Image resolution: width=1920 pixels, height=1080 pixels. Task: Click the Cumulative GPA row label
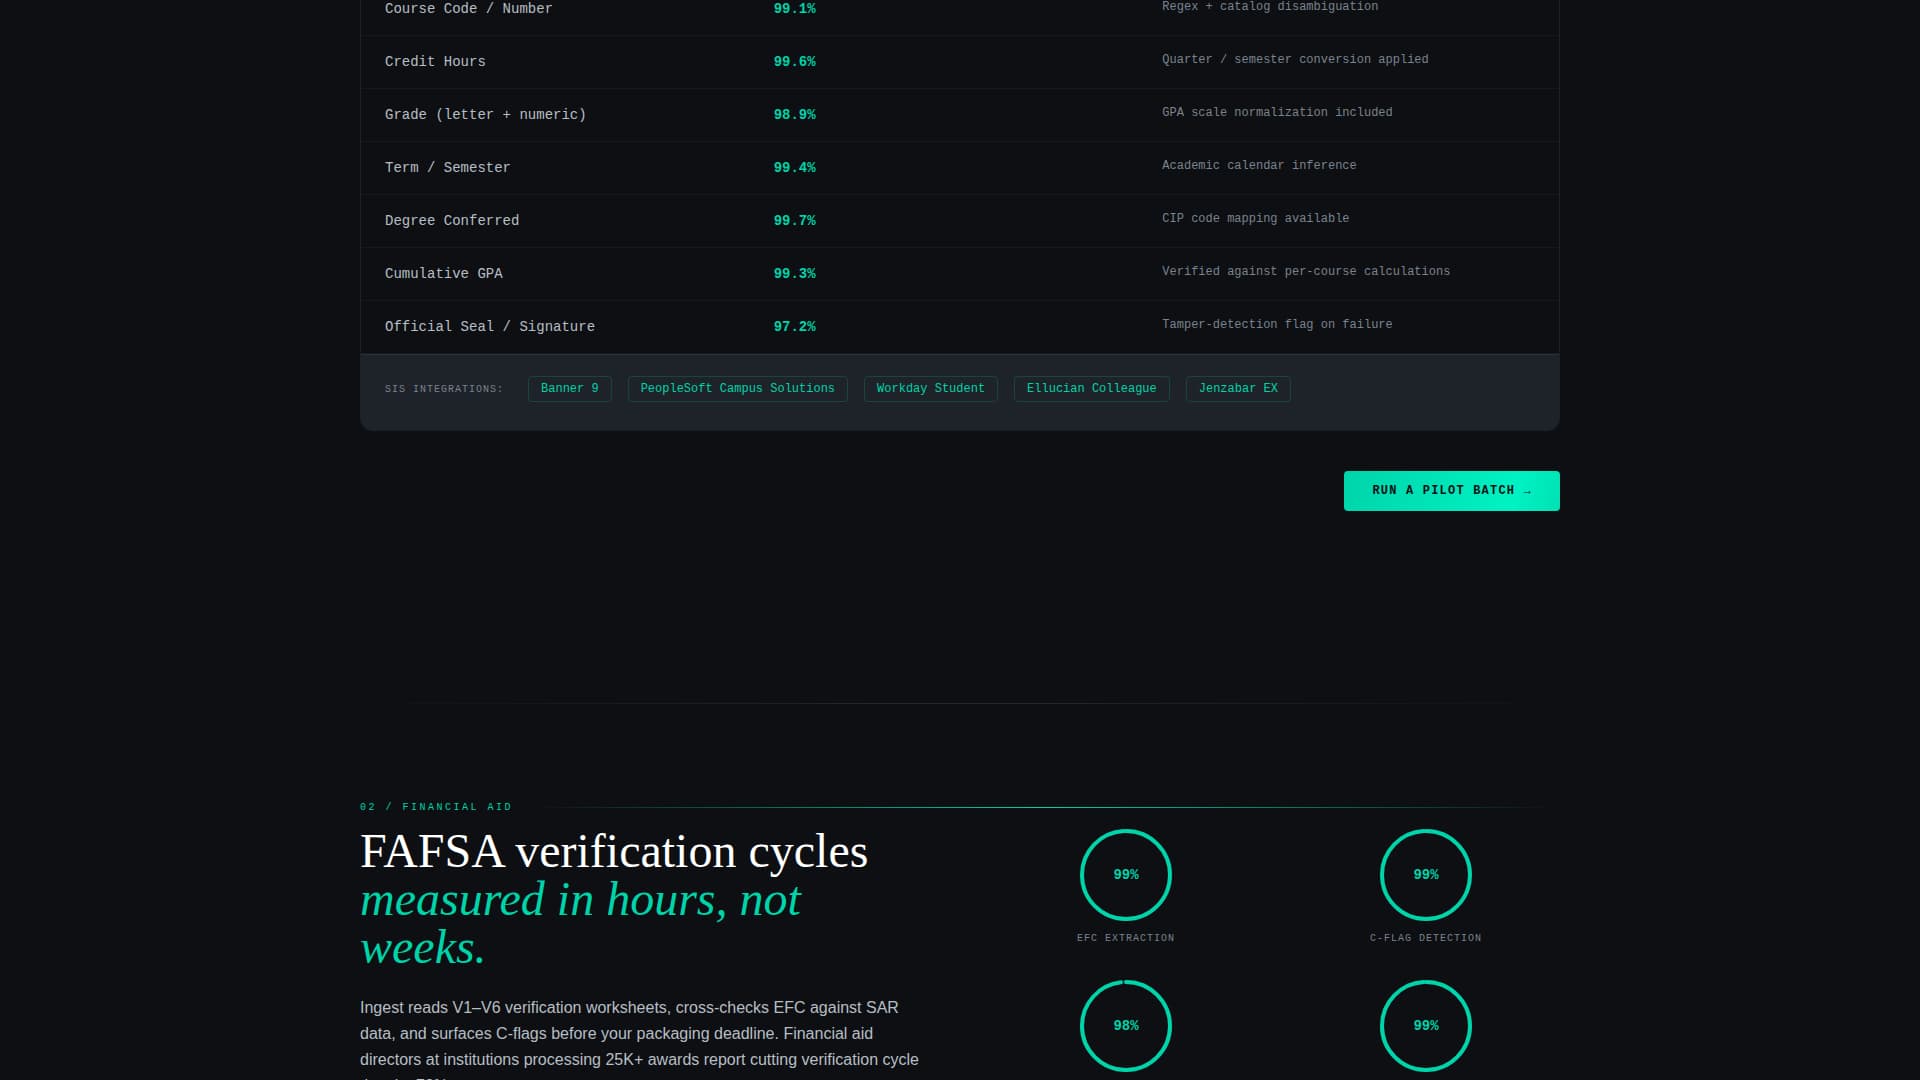(x=444, y=274)
